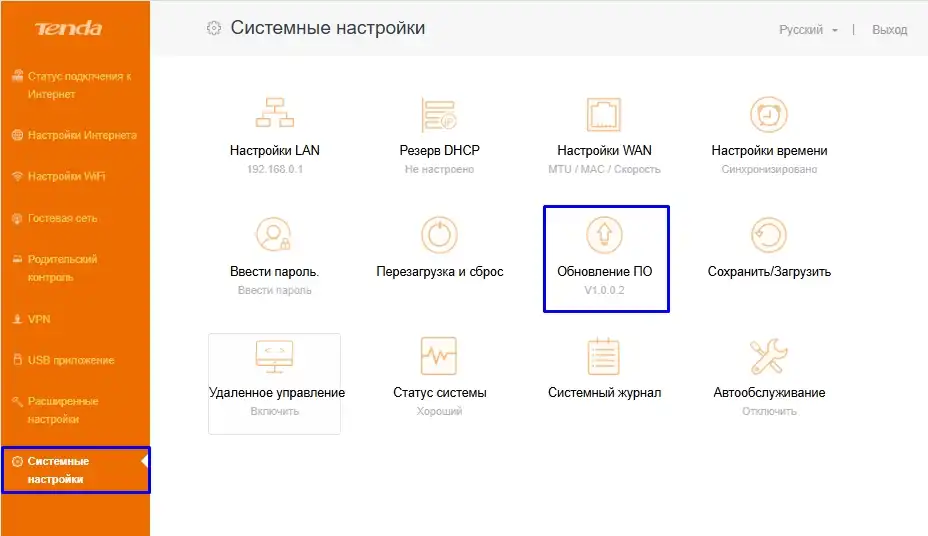Screen dimensions: 928x536
Task: Open the firmware upgrade arrow icon
Action: (604, 235)
